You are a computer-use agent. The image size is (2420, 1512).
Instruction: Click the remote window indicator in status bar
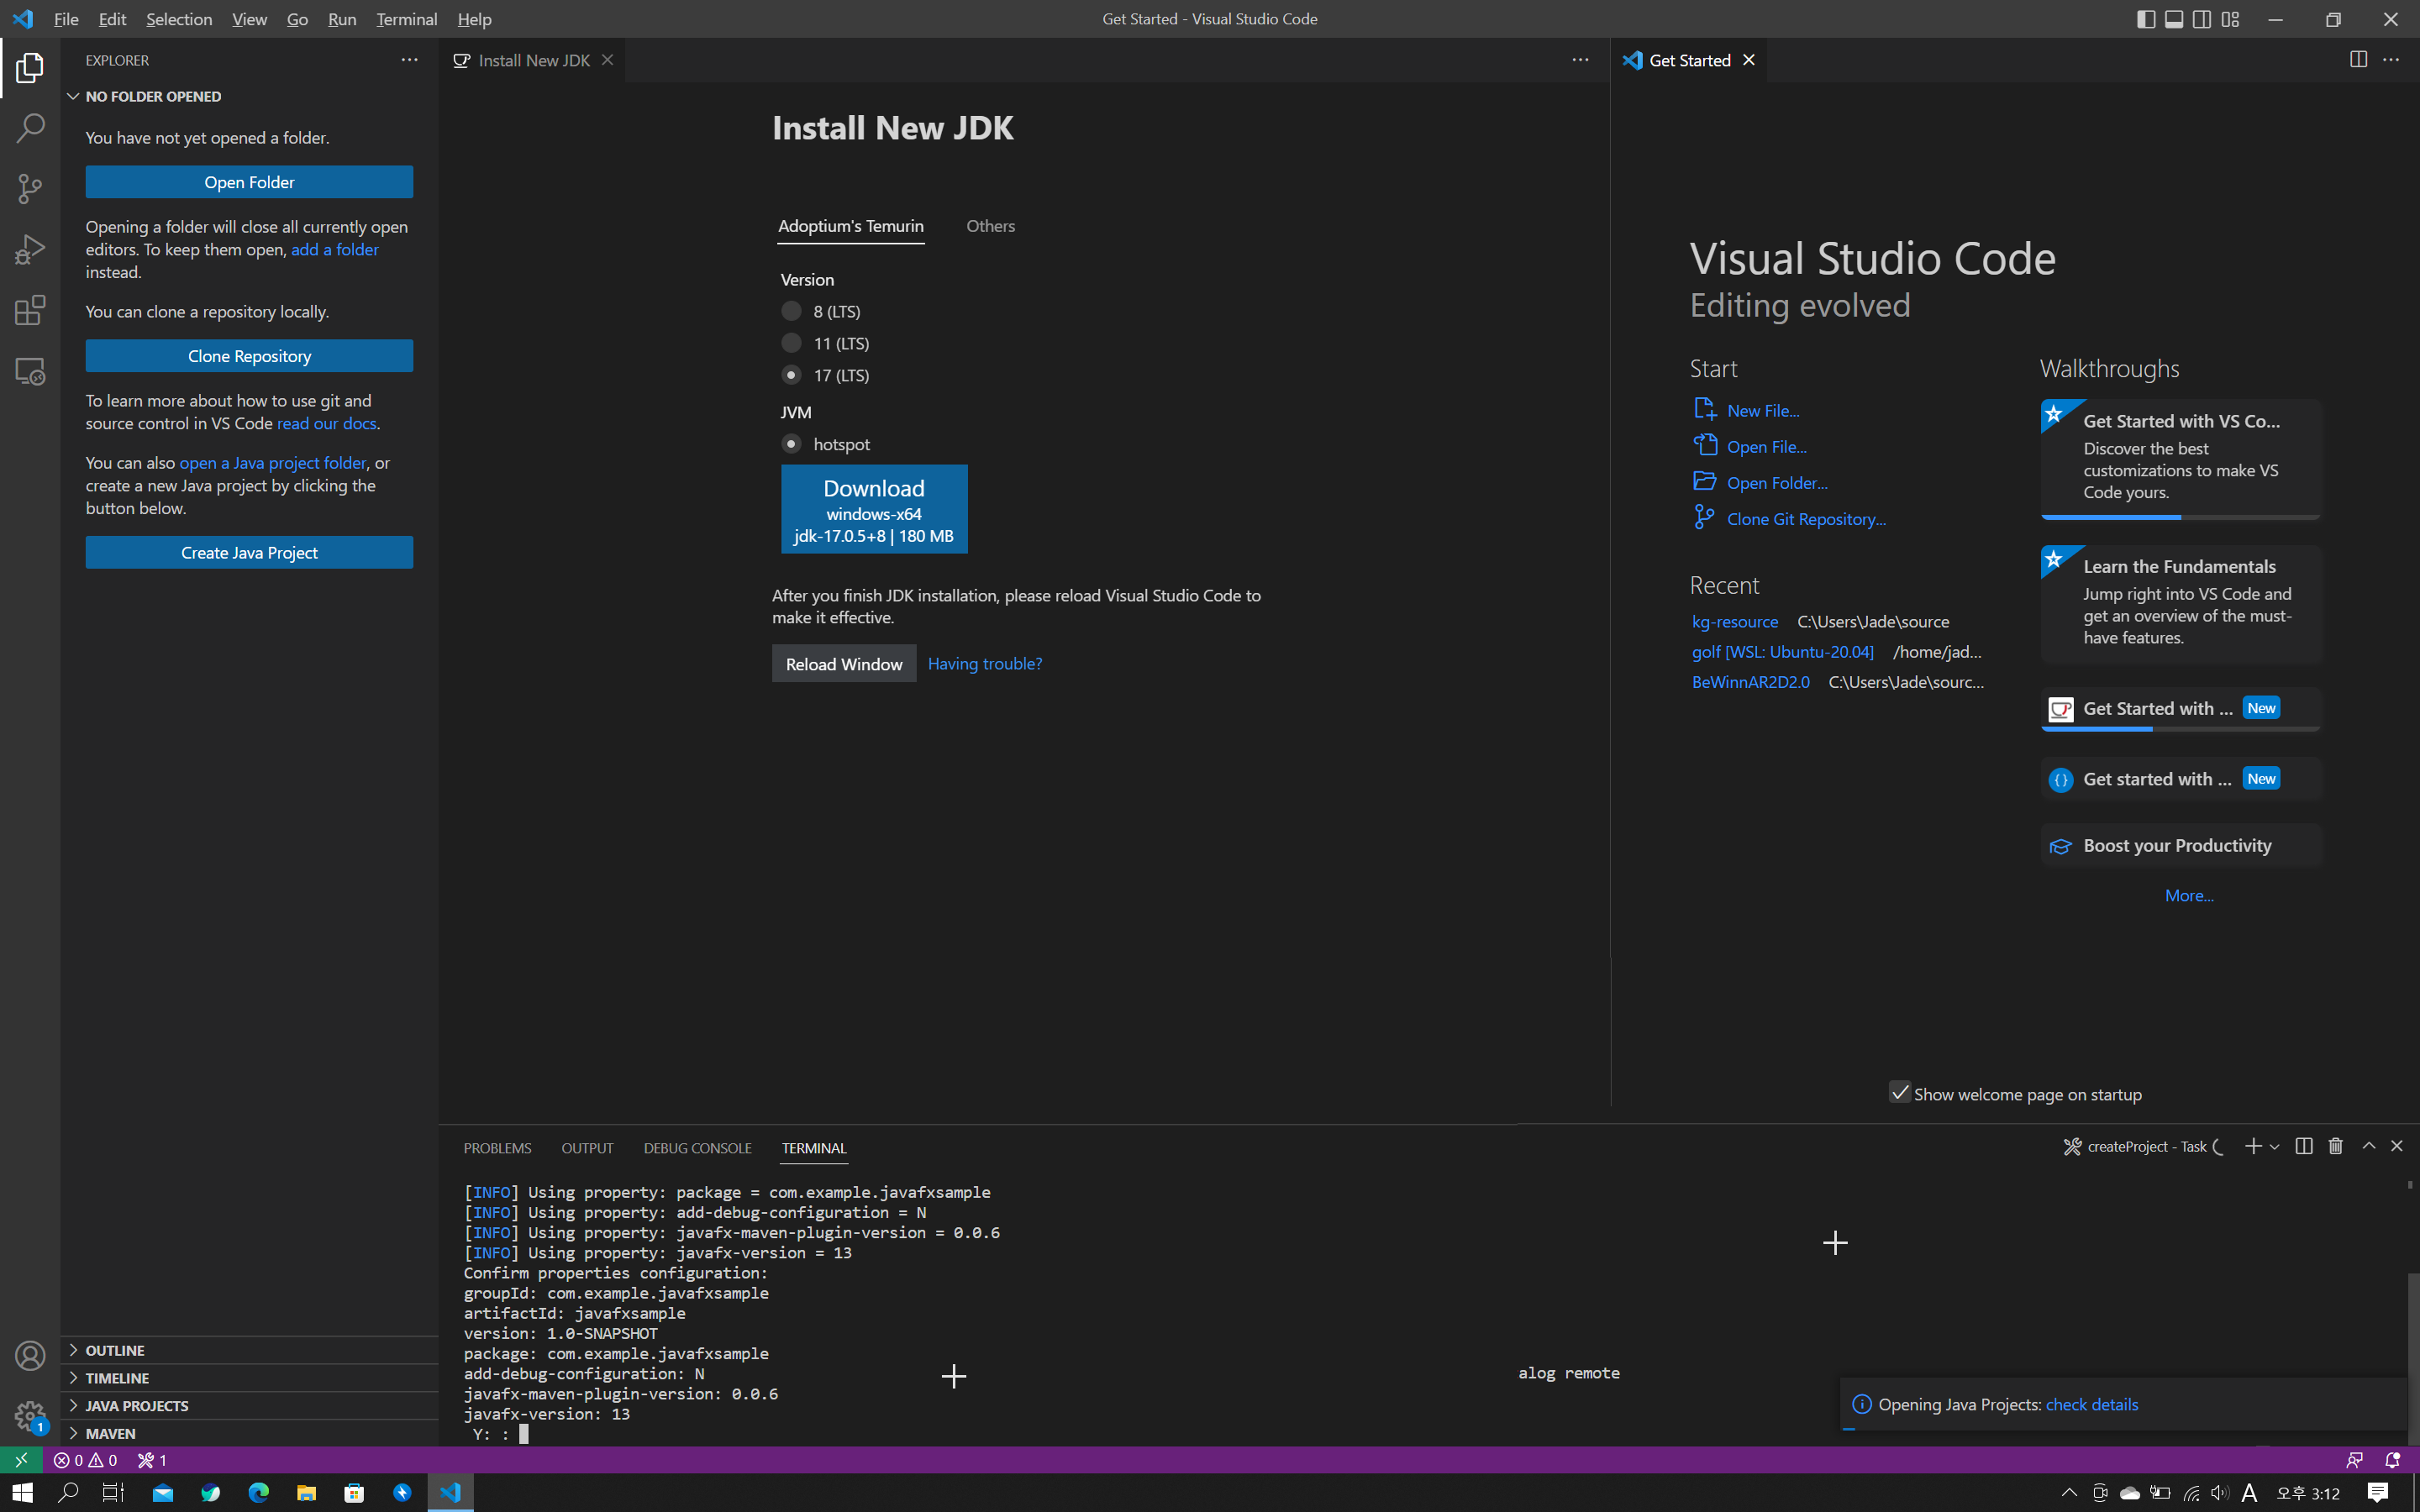point(21,1460)
